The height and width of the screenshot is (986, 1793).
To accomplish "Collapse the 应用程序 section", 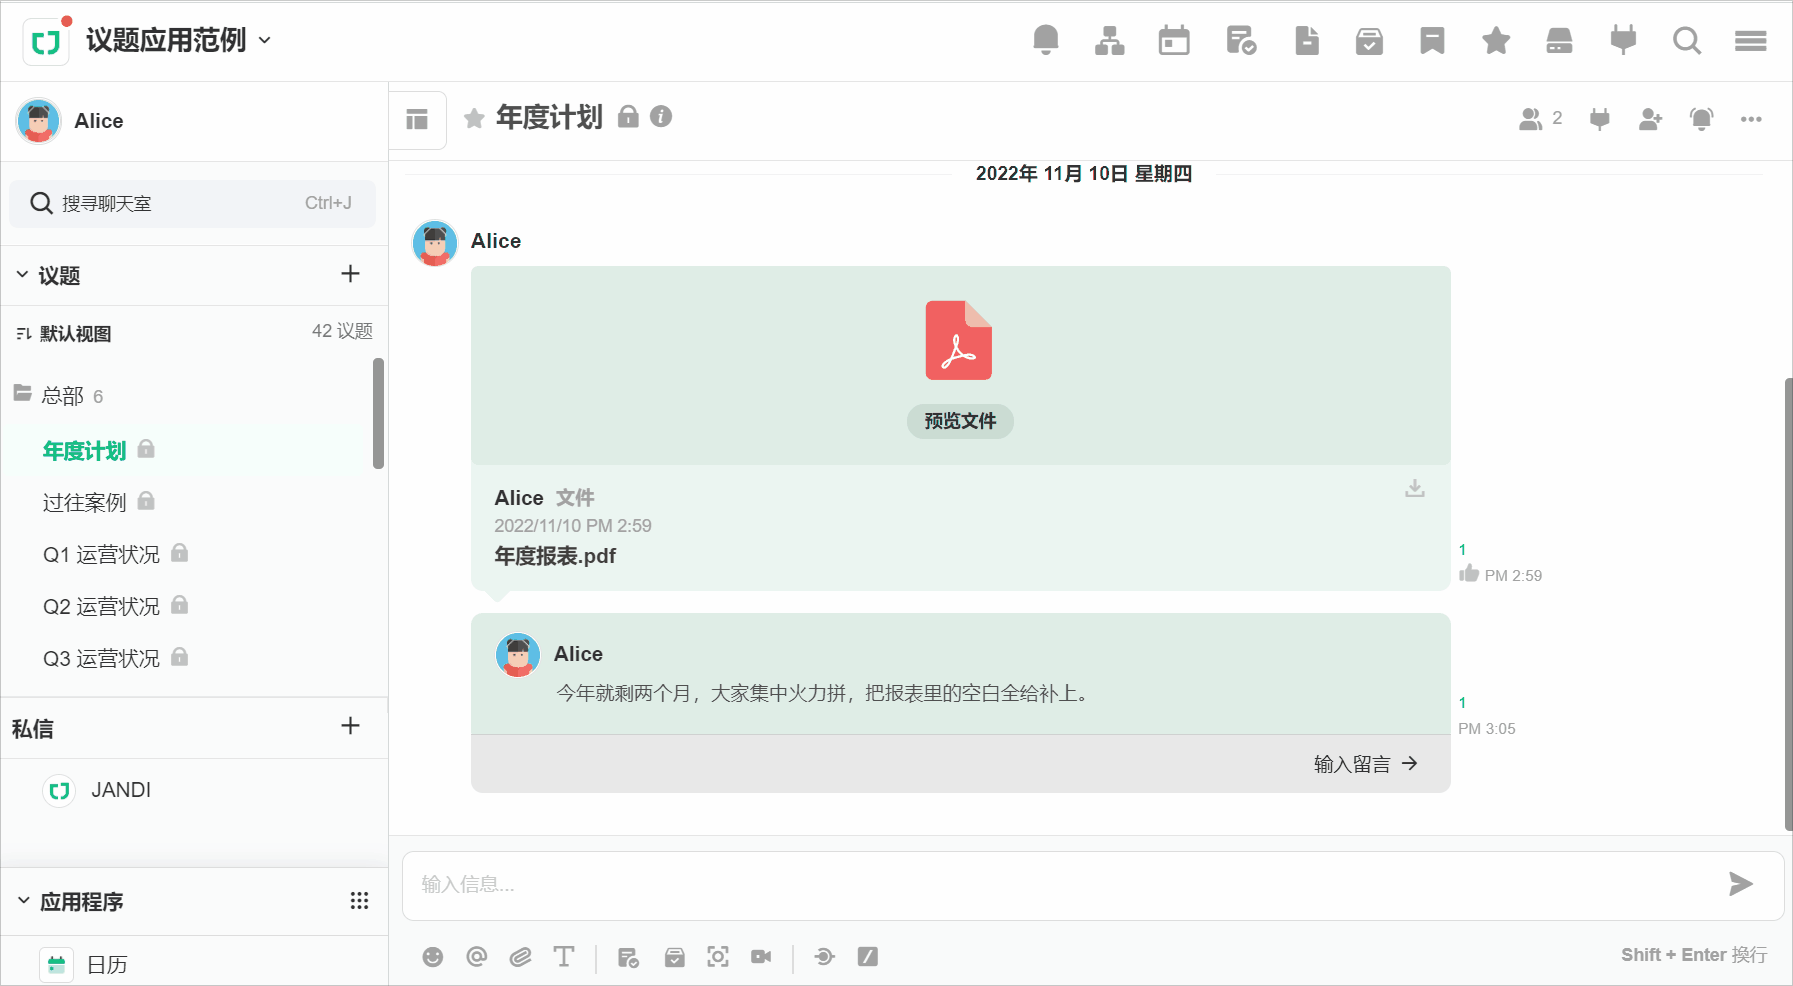I will (x=24, y=901).
